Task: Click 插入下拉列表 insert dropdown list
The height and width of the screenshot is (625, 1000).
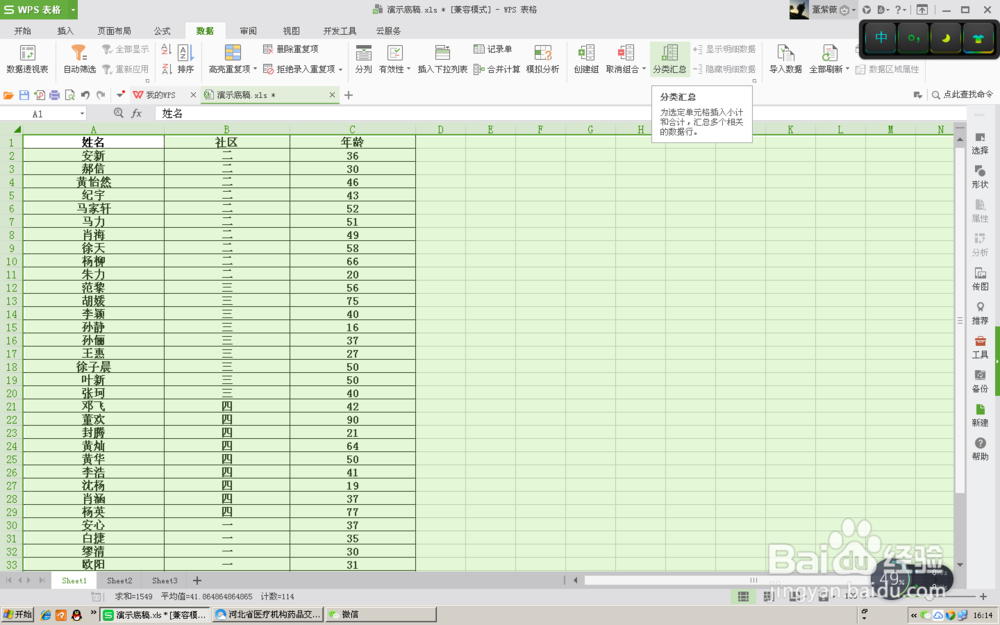Action: click(x=442, y=59)
